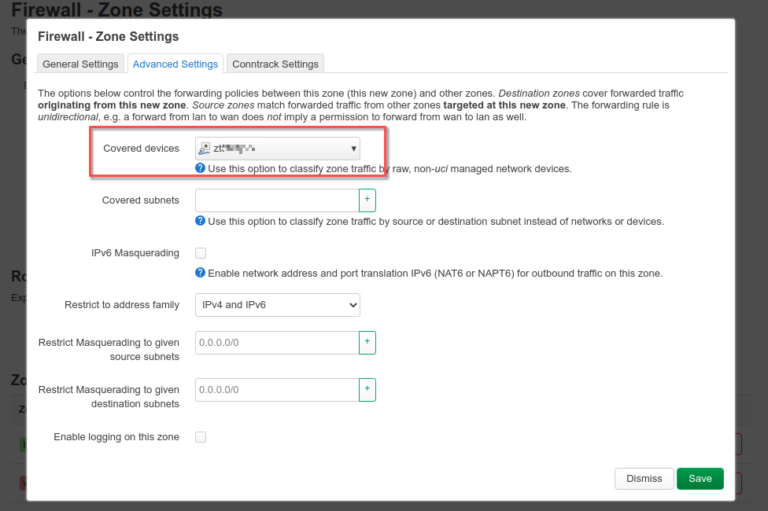The width and height of the screenshot is (768, 511).
Task: Click the masquerading destination subnets input
Action: tap(277, 389)
